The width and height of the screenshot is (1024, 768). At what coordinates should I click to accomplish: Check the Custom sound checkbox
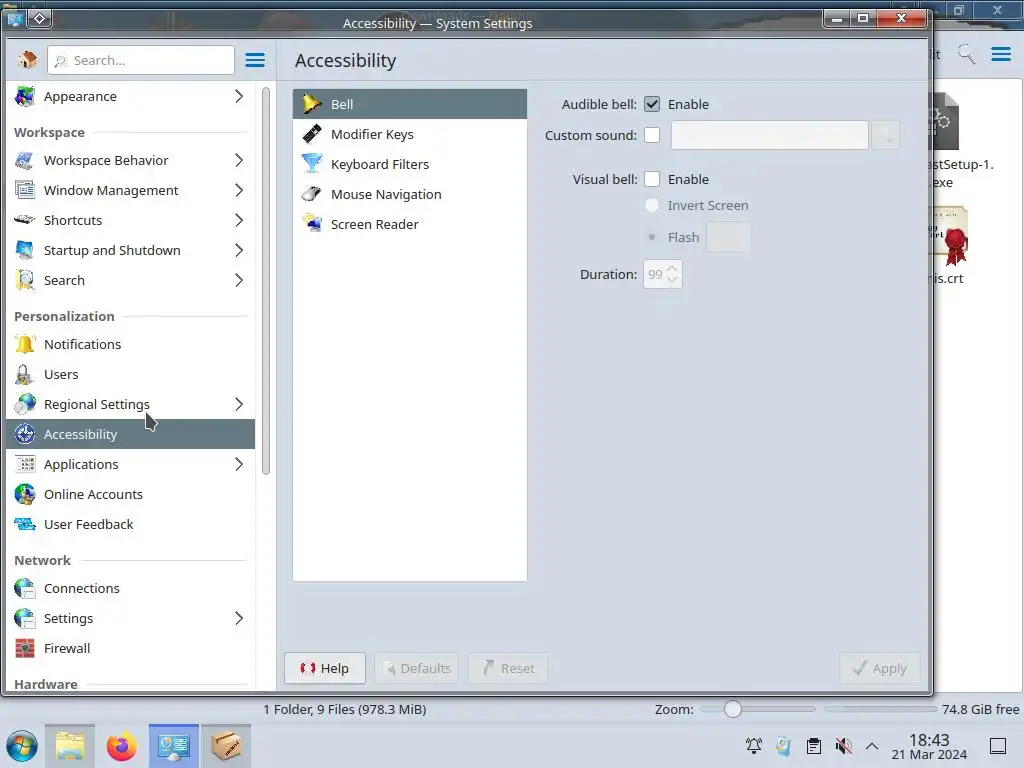pyautogui.click(x=652, y=135)
